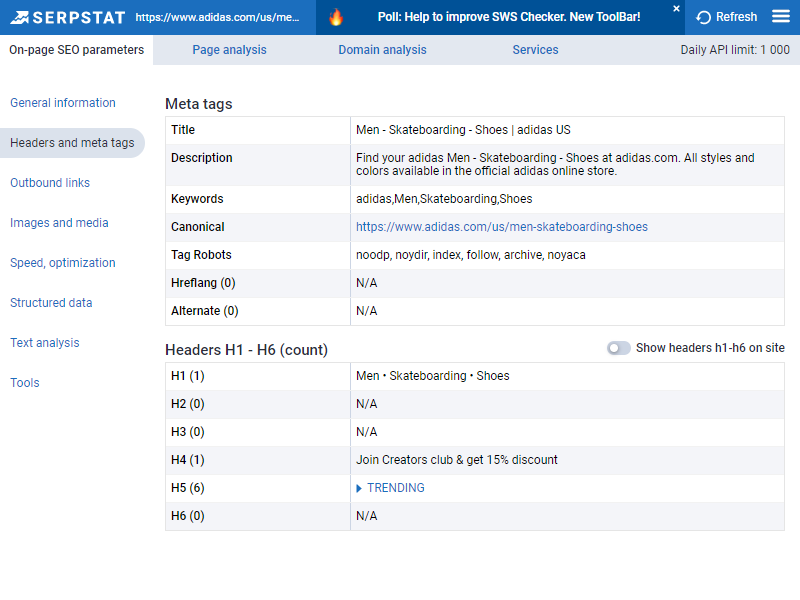Click the H3 (0) row label

[188, 432]
